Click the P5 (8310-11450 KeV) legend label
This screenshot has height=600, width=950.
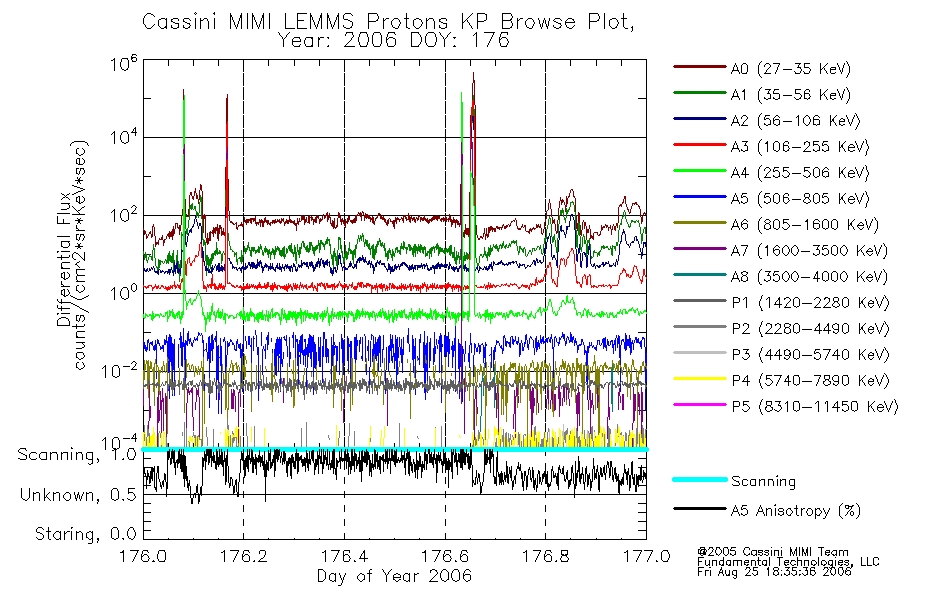815,406
